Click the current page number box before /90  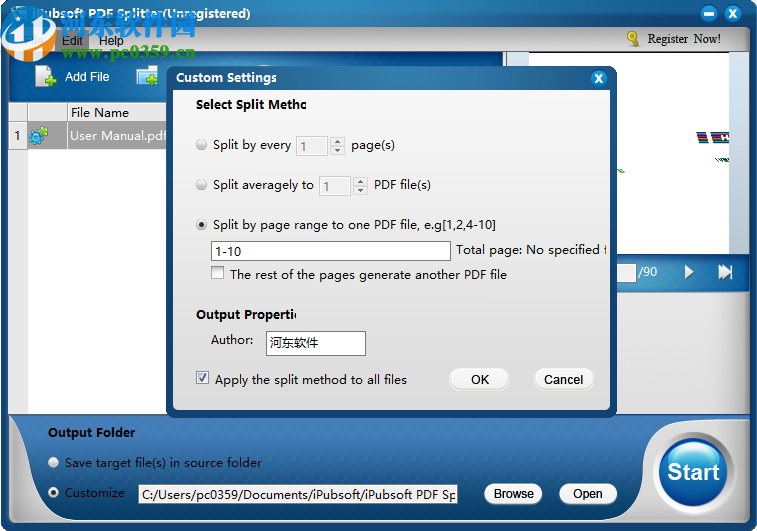pyautogui.click(x=627, y=273)
